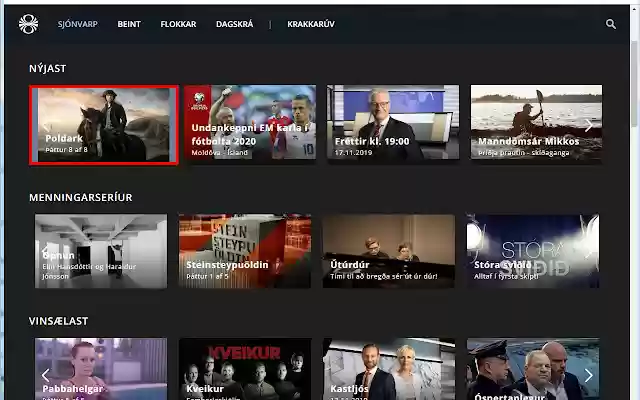Open the Sjónvarp menu item
This screenshot has width=640, height=400.
[x=78, y=24]
